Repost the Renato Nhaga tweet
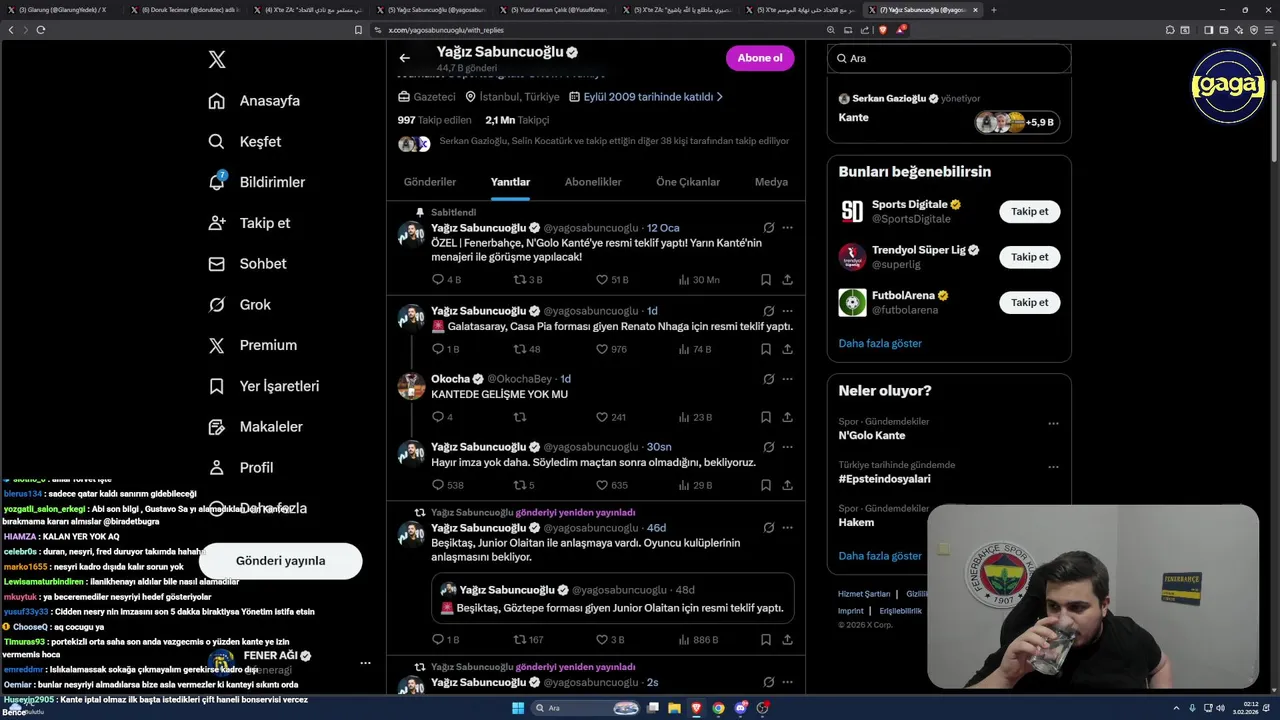1280x720 pixels. click(519, 349)
